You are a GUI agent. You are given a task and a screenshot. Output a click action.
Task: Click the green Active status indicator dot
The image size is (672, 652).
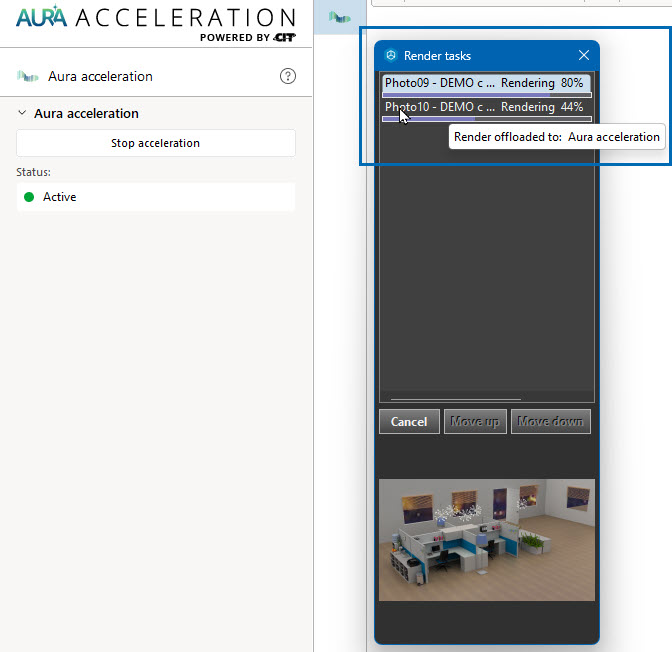[x=29, y=197]
